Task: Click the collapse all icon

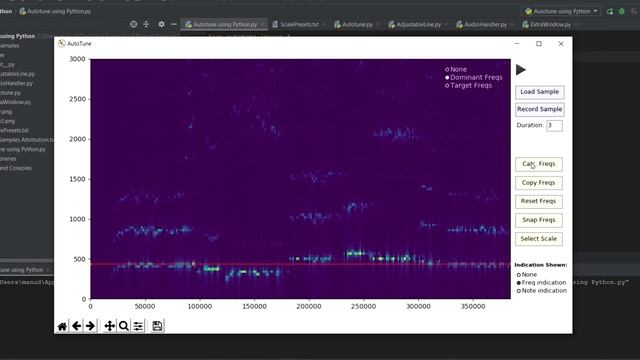Action: pyautogui.click(x=146, y=24)
